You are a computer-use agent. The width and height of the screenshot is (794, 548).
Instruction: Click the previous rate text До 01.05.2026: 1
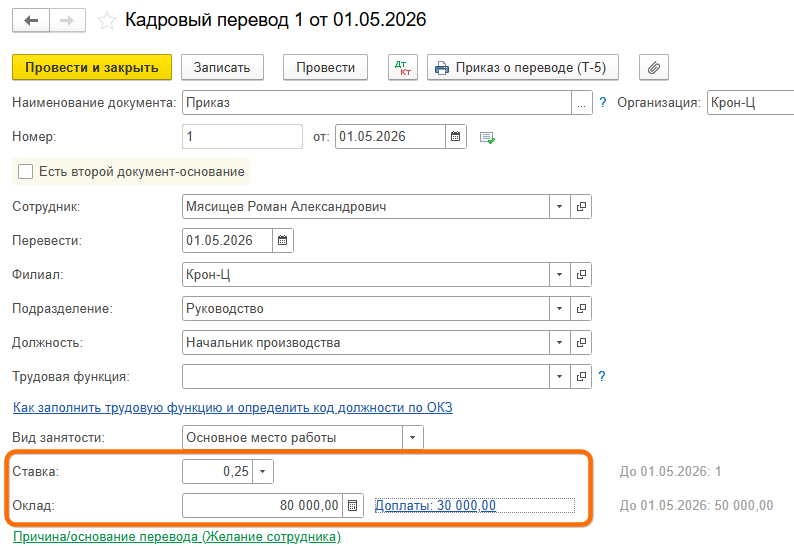coord(670,472)
